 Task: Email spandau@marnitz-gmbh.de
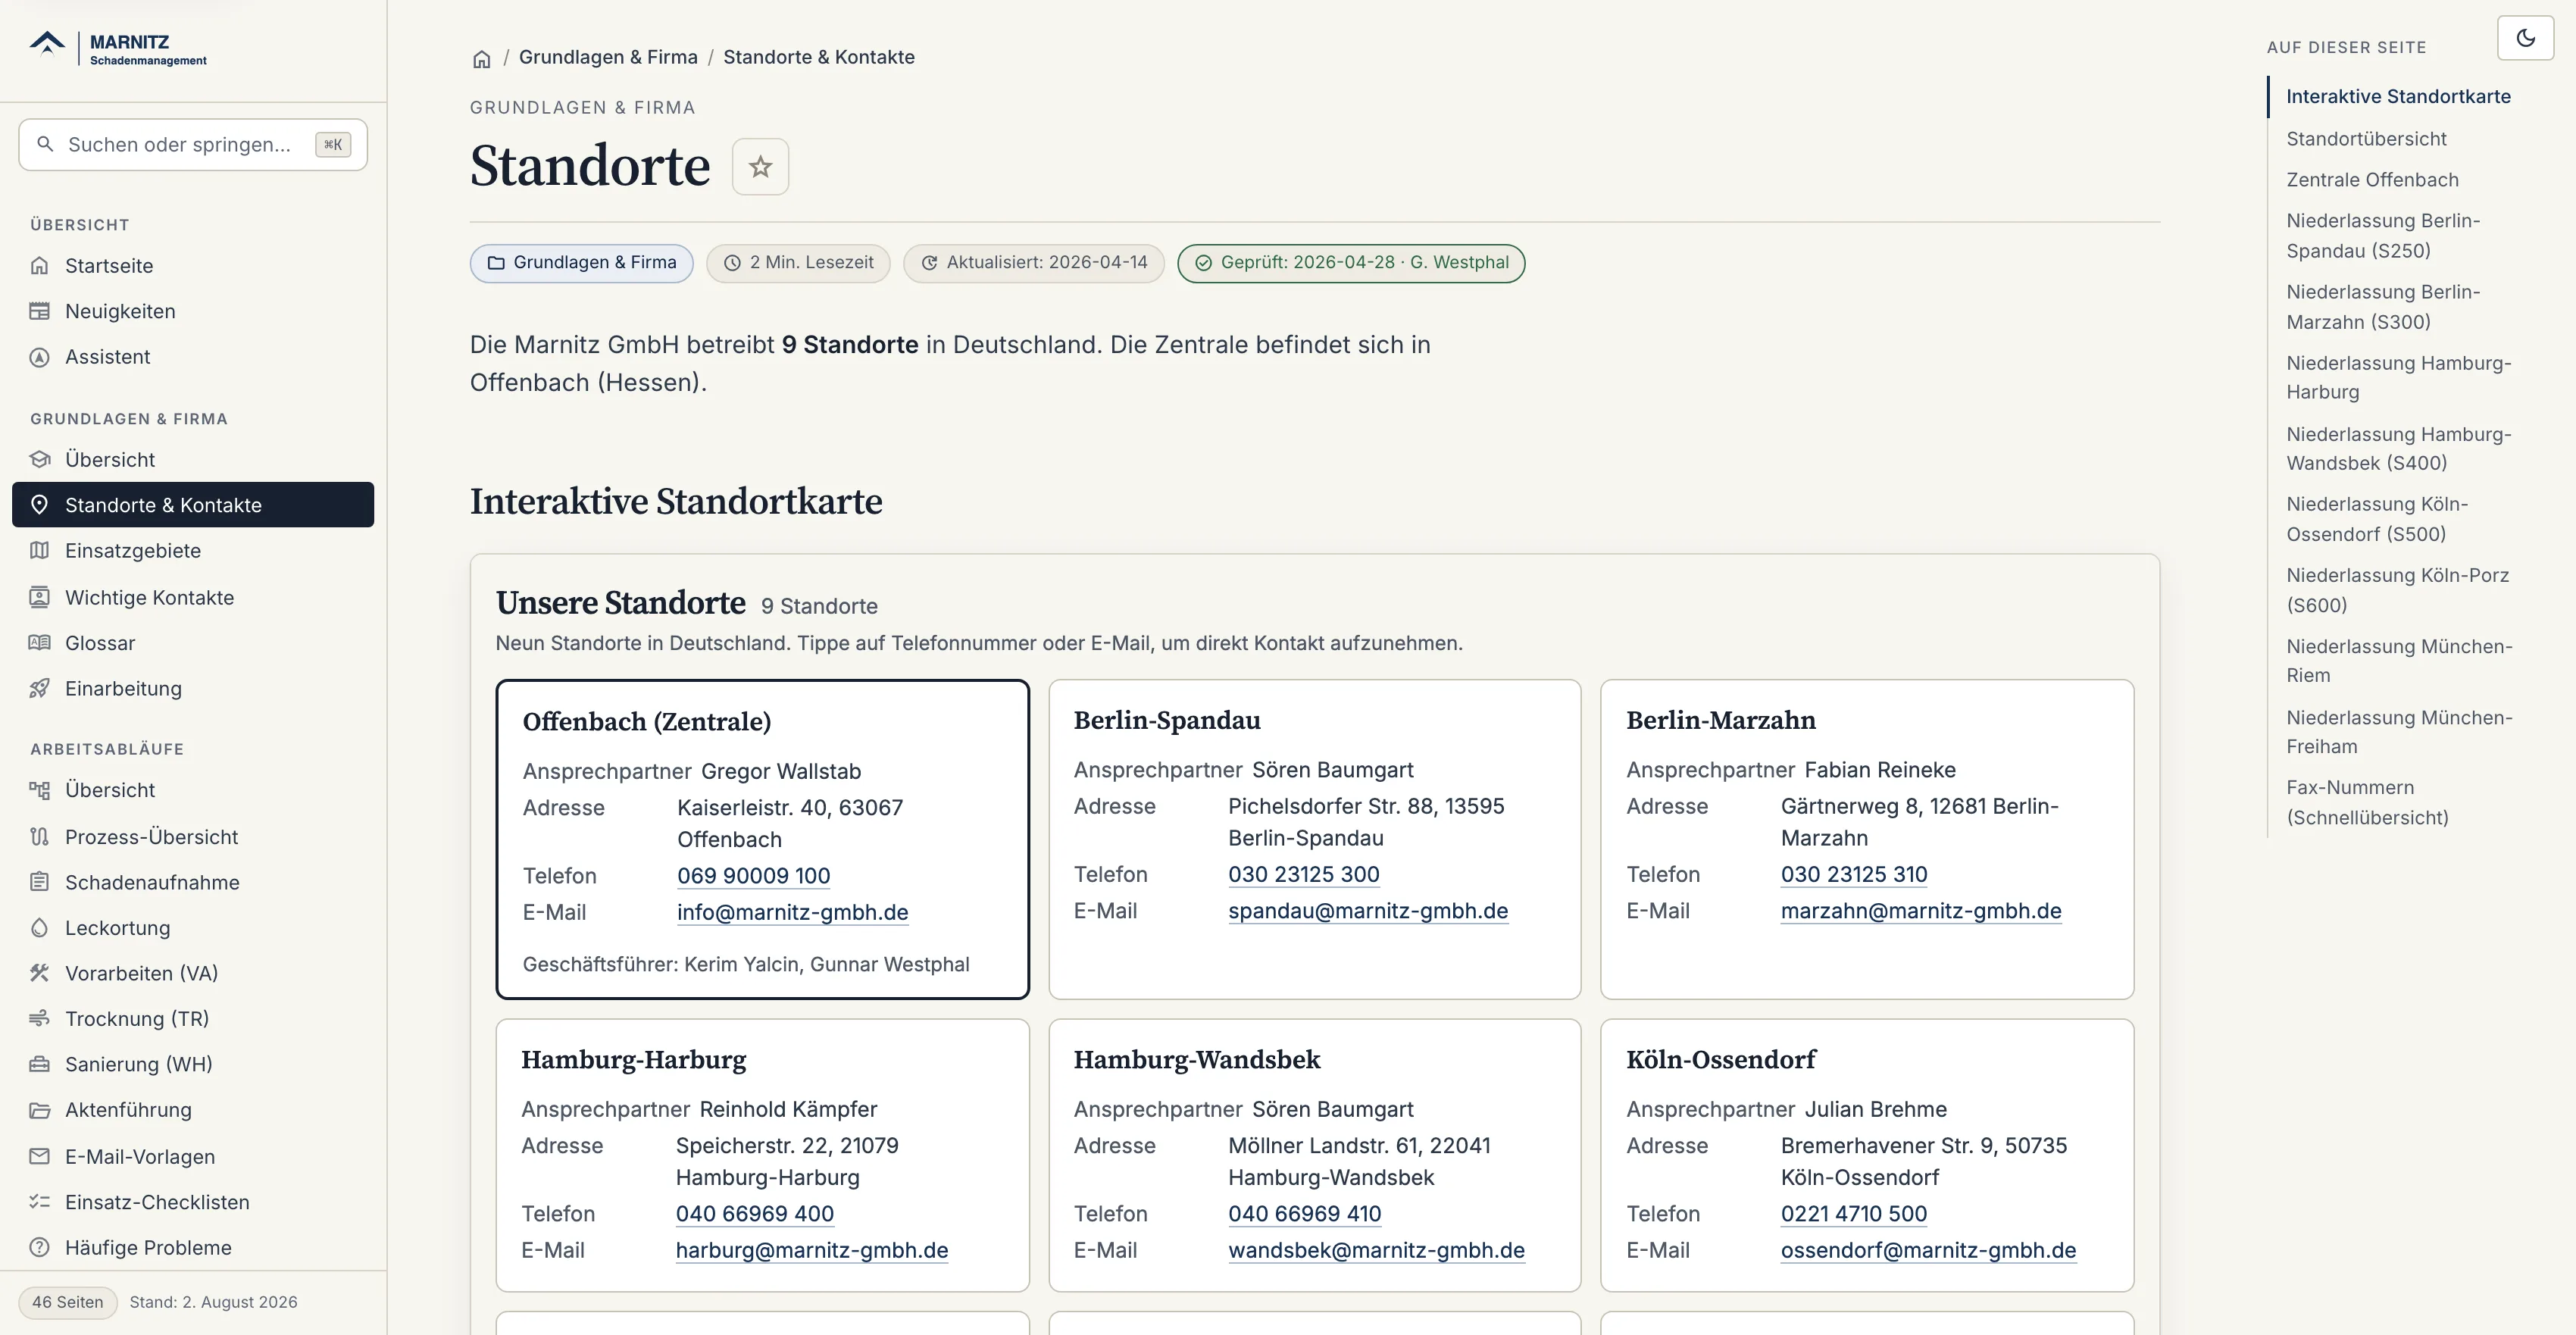click(1367, 911)
